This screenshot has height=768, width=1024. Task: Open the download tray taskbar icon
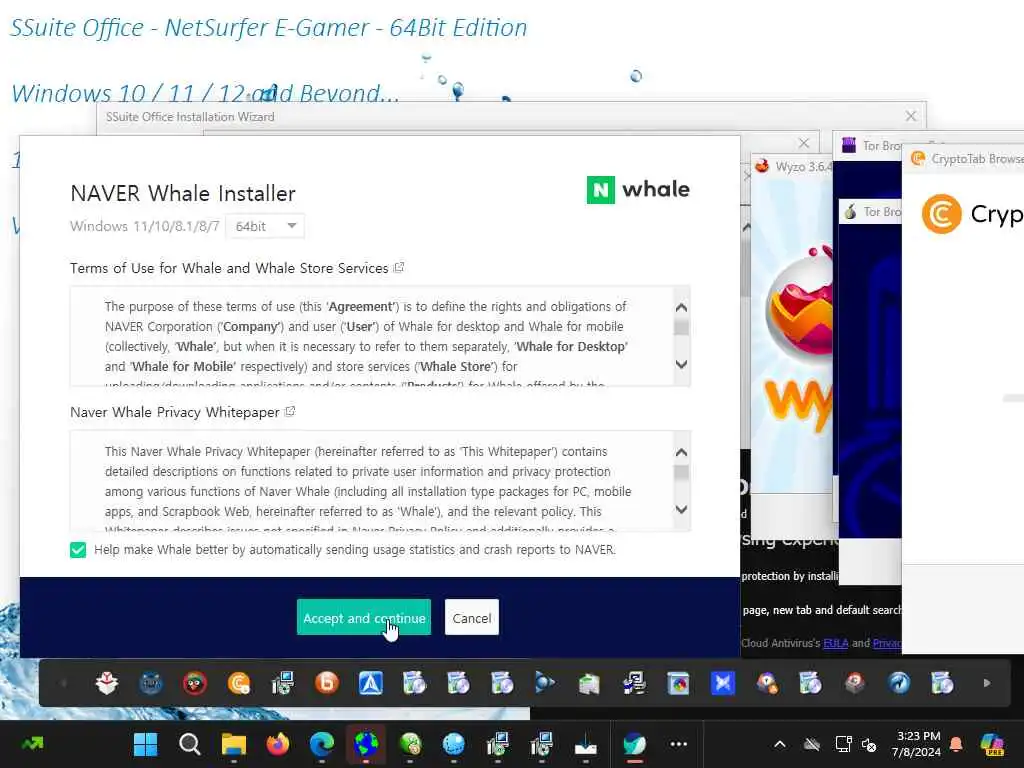(586, 744)
